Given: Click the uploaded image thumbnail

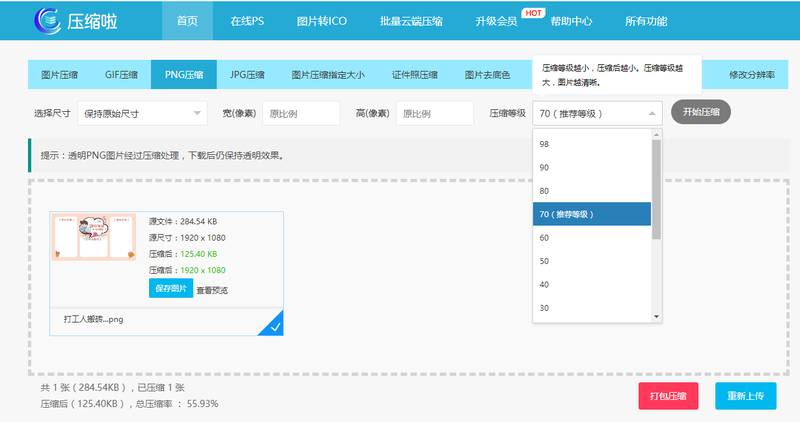Looking at the screenshot, I should click(x=94, y=237).
